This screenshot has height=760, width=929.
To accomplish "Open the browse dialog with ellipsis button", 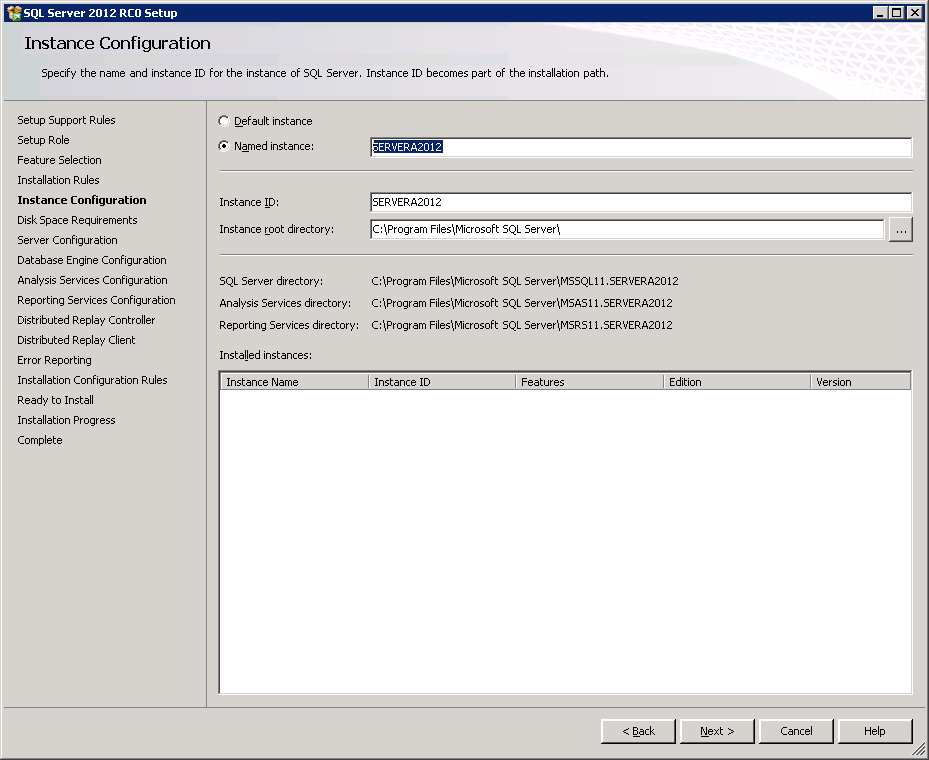I will [900, 230].
